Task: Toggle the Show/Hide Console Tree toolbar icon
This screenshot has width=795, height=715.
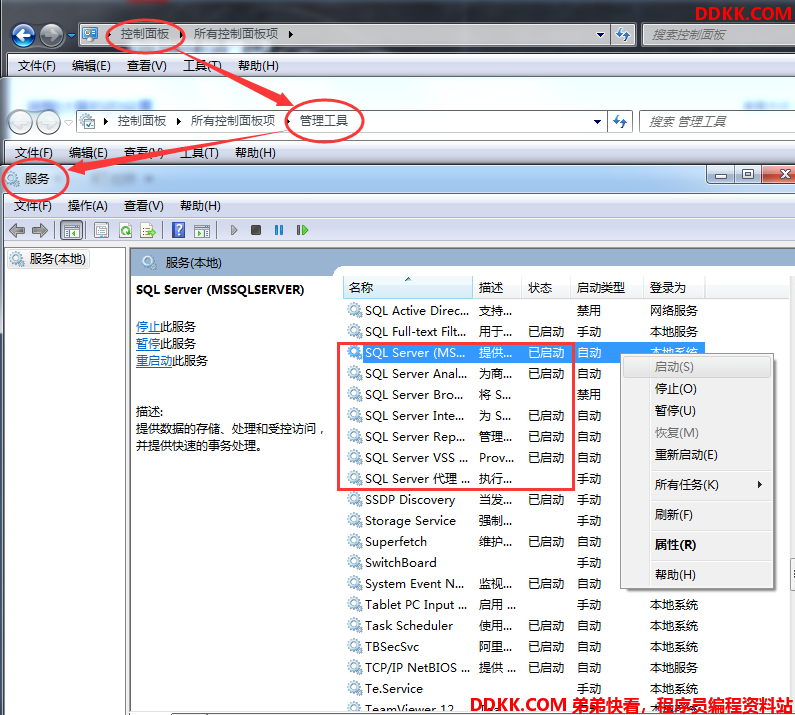Action: click(x=71, y=231)
